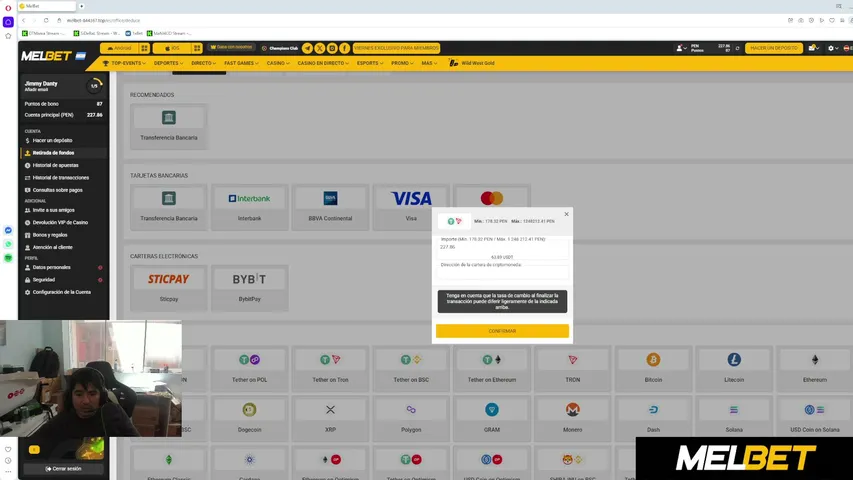
Task: Select the Bitcoin cryptocurrency option
Action: [x=653, y=368]
